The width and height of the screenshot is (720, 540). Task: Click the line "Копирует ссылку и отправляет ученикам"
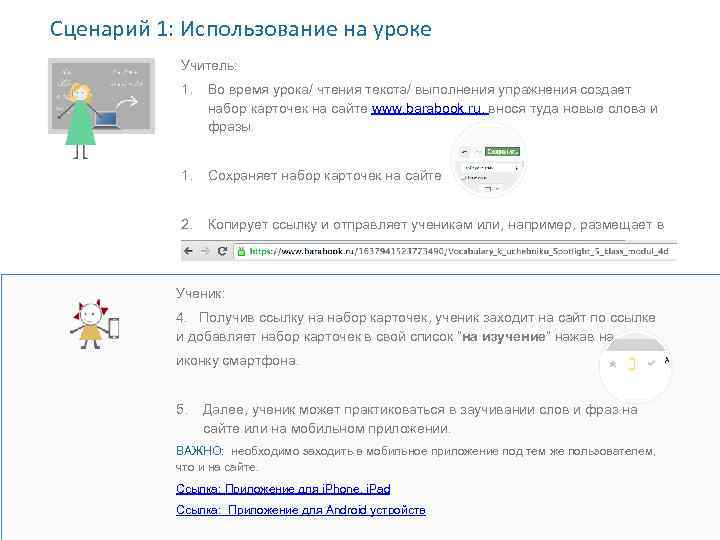[340, 225]
